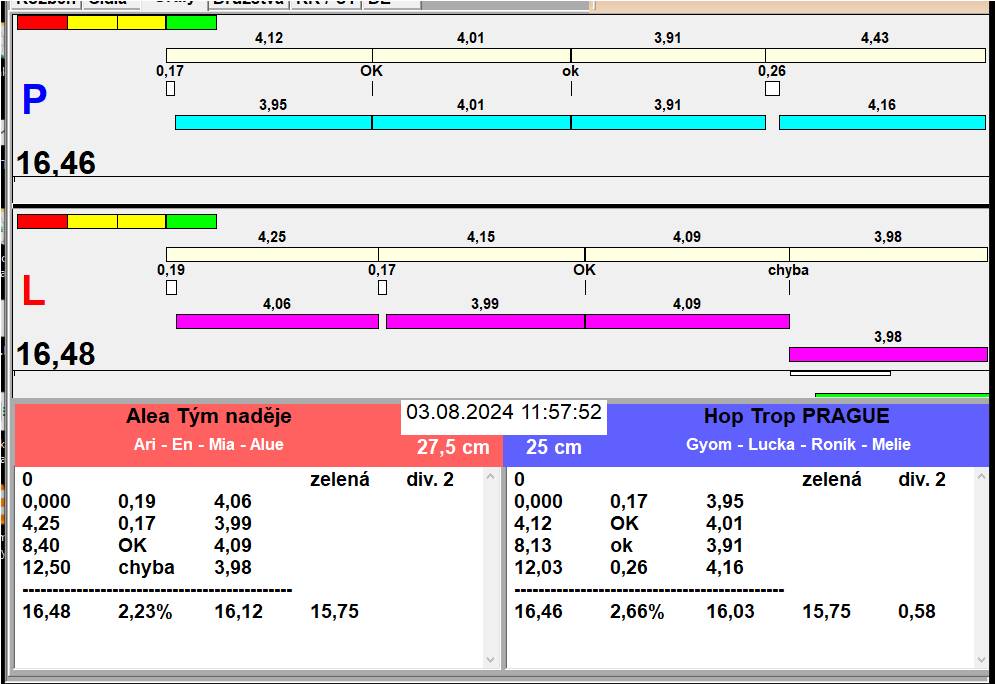
Task: Select the cyan 4,16 run bar
Action: pos(881,122)
